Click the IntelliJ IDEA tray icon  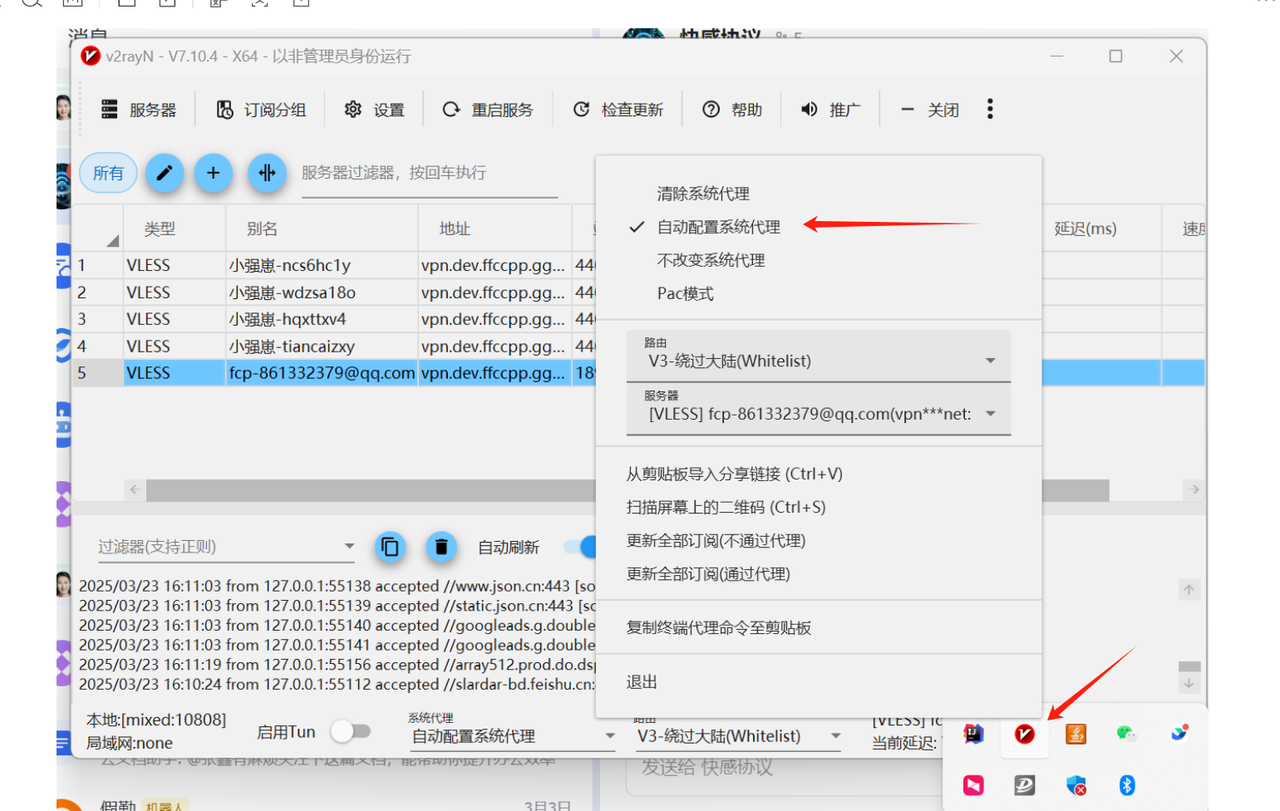[973, 735]
